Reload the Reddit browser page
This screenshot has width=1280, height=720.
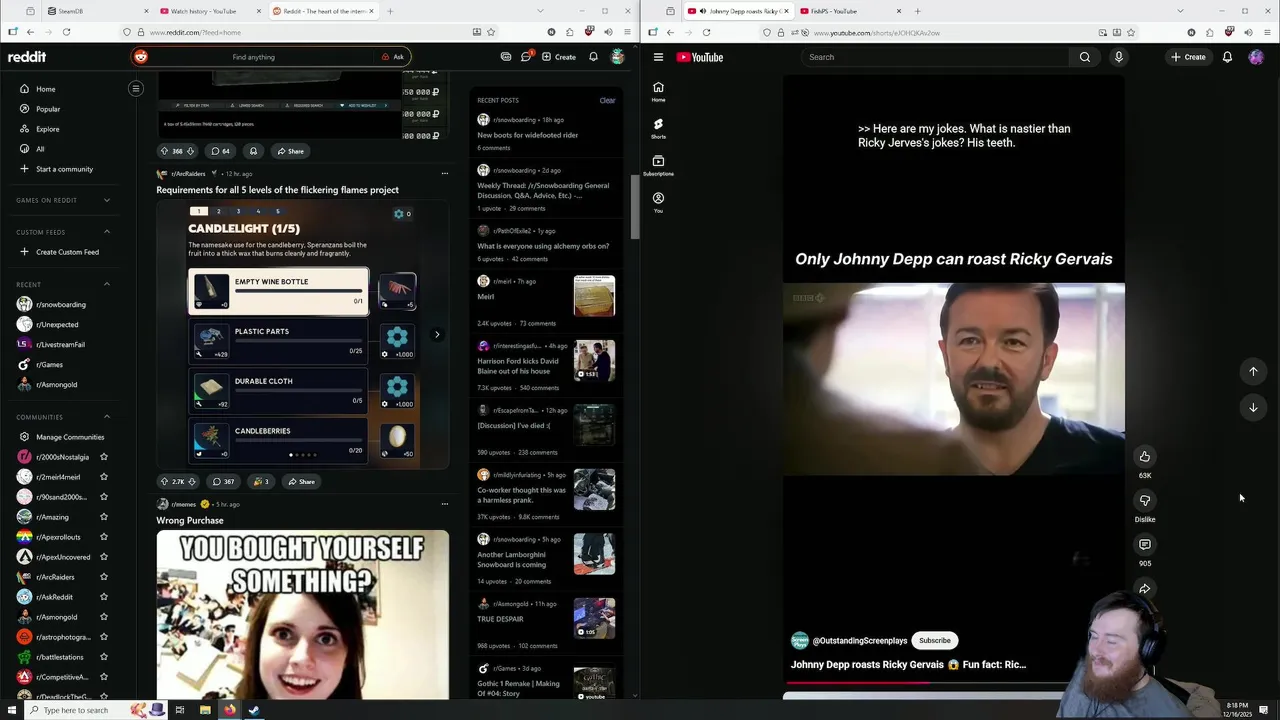[66, 32]
